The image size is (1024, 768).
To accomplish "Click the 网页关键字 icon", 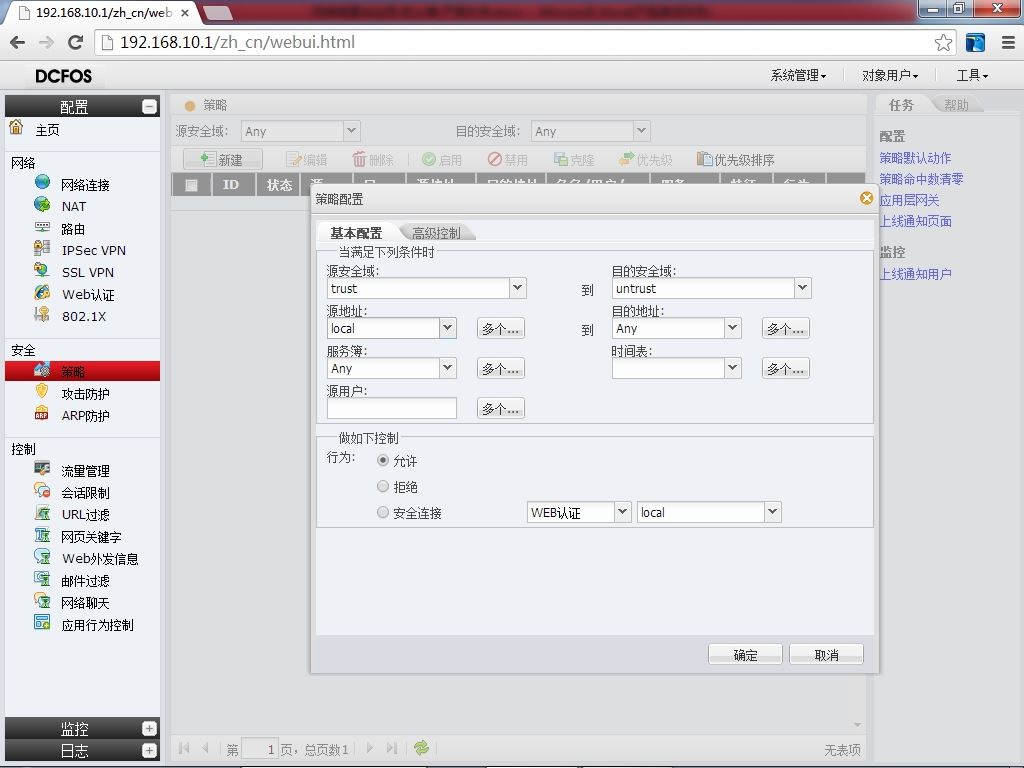I will (42, 535).
